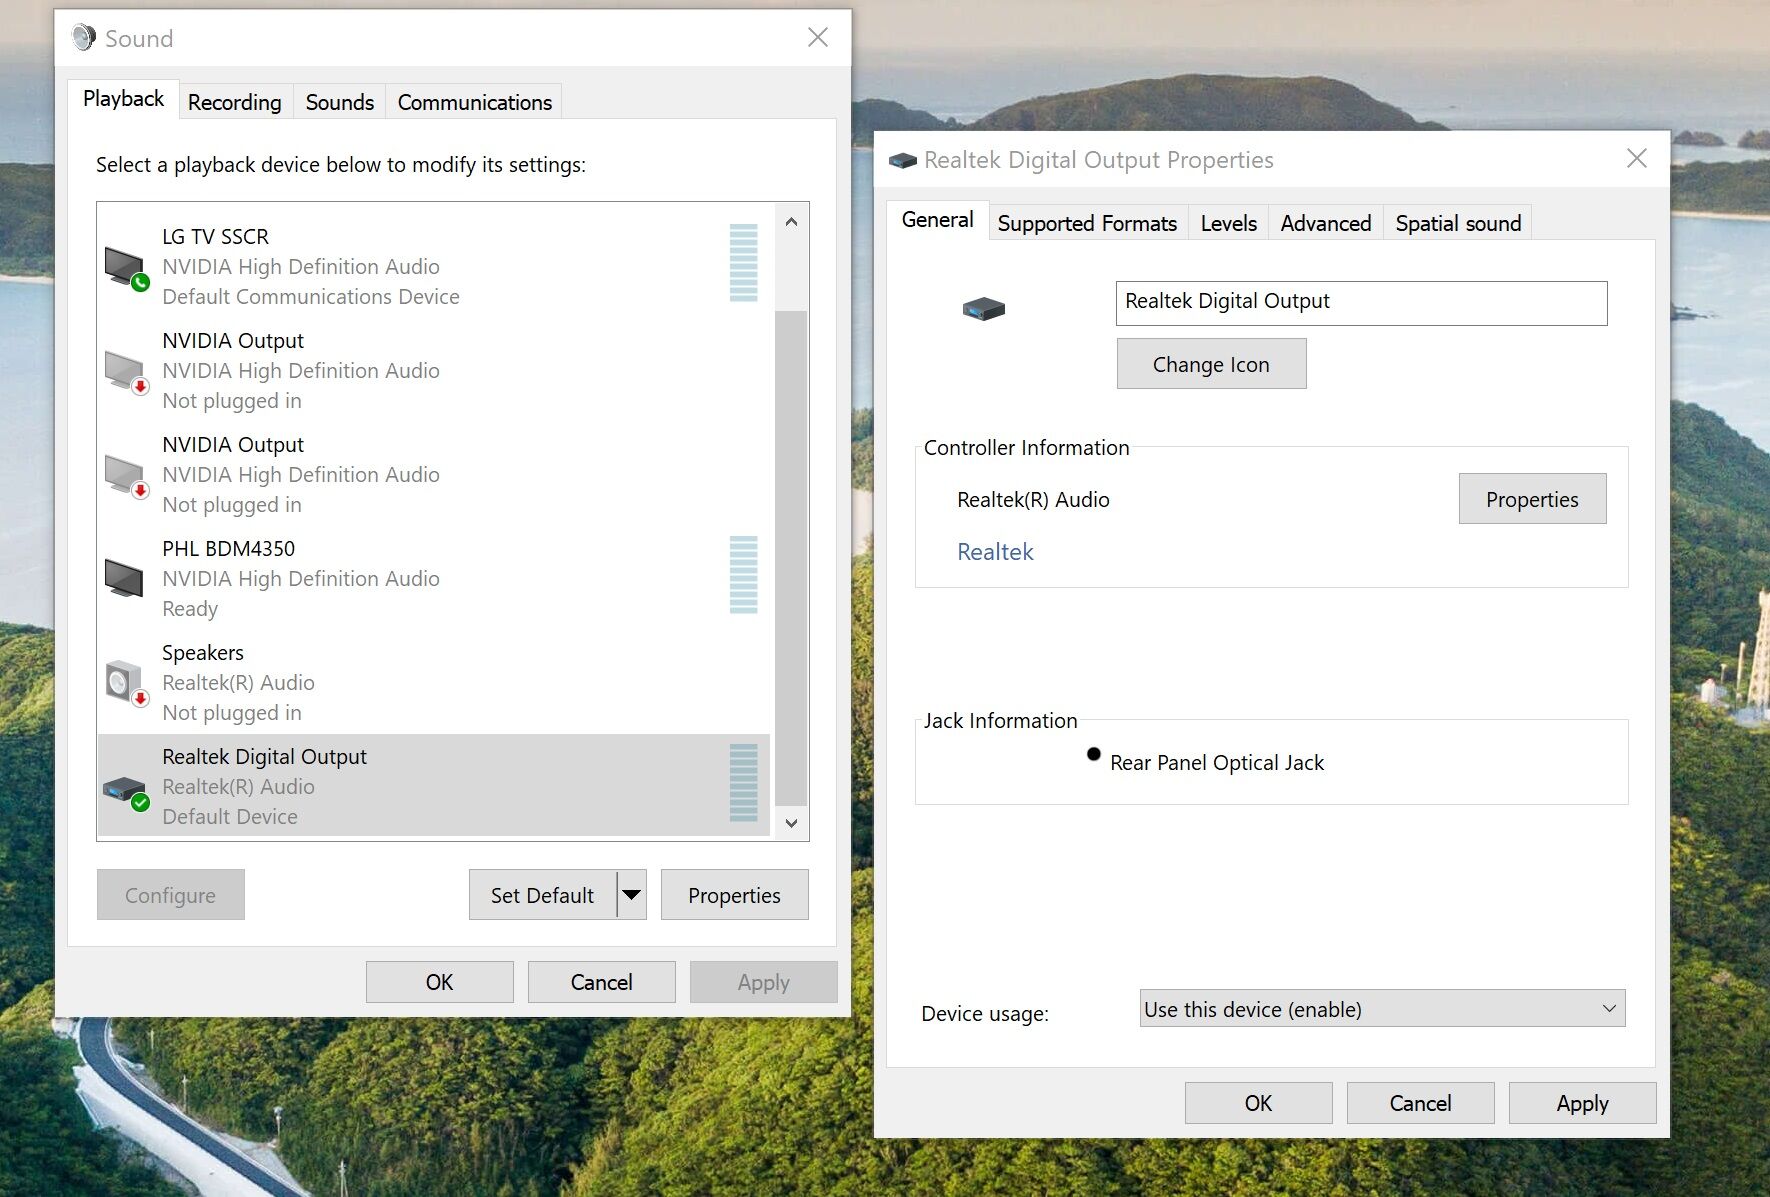Open the Communications tab
This screenshot has width=1770, height=1197.
coord(474,102)
